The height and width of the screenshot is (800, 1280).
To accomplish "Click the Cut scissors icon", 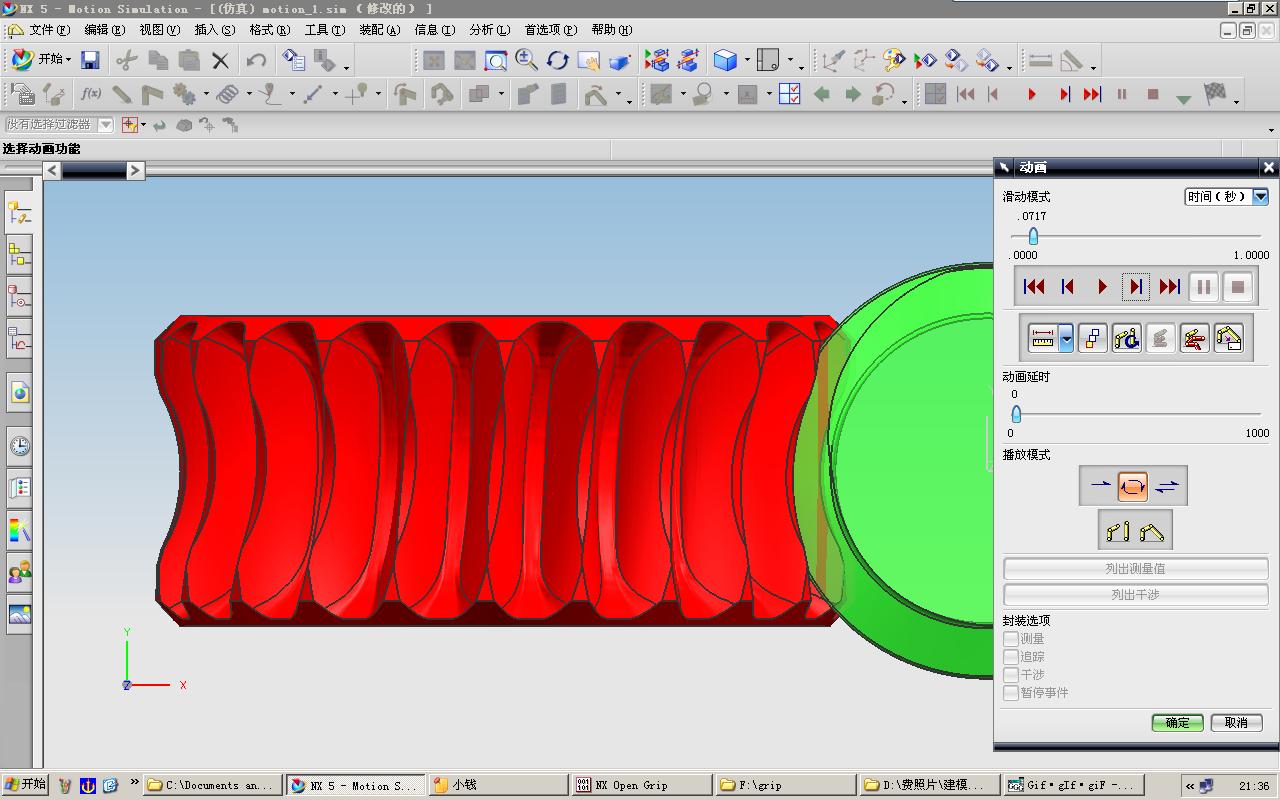I will pyautogui.click(x=126, y=60).
